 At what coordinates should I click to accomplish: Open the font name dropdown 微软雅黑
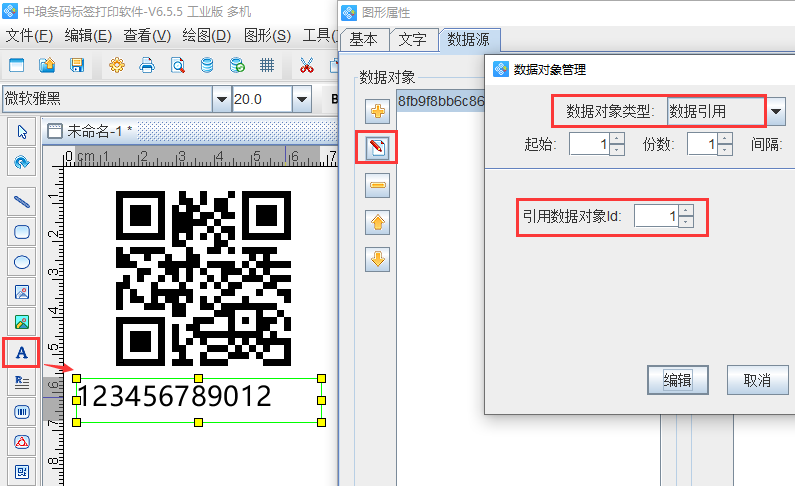(x=221, y=99)
